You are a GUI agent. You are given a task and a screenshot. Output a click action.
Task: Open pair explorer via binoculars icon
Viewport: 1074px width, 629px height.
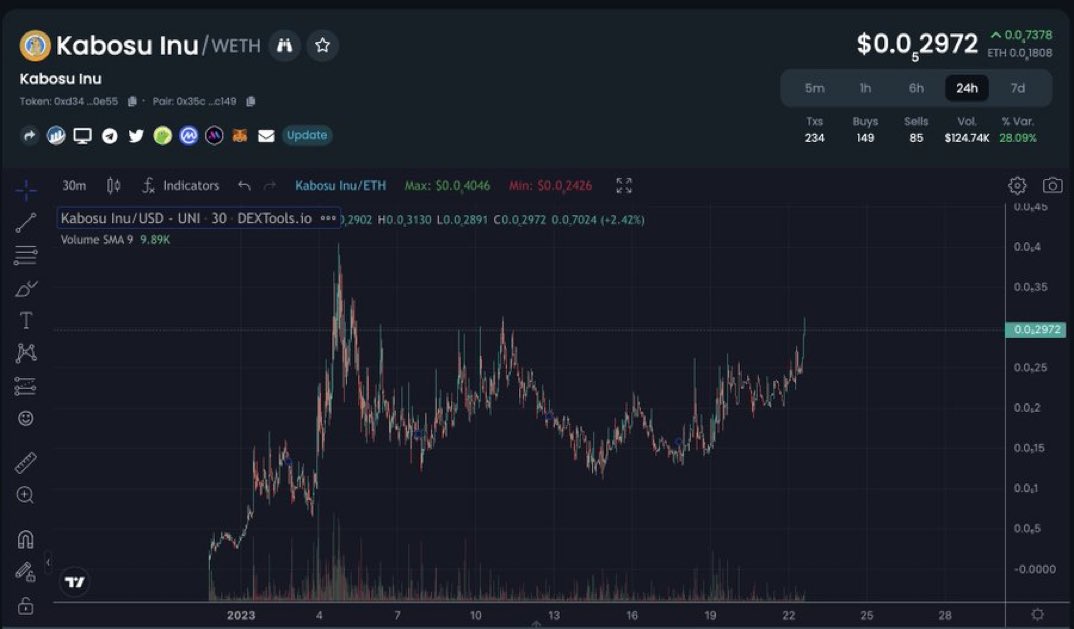[x=284, y=45]
